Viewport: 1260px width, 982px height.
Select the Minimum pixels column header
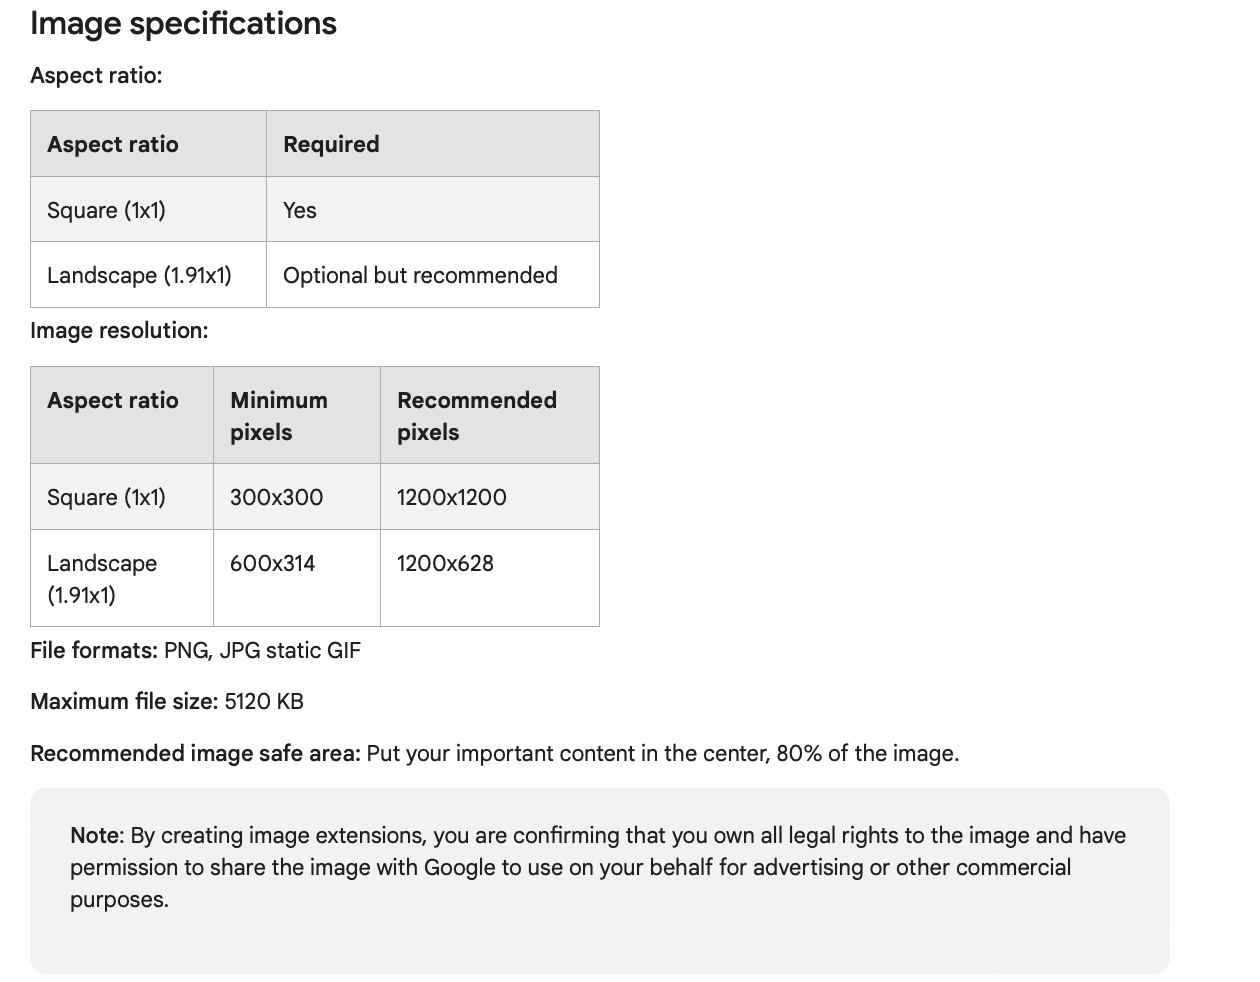[279, 415]
